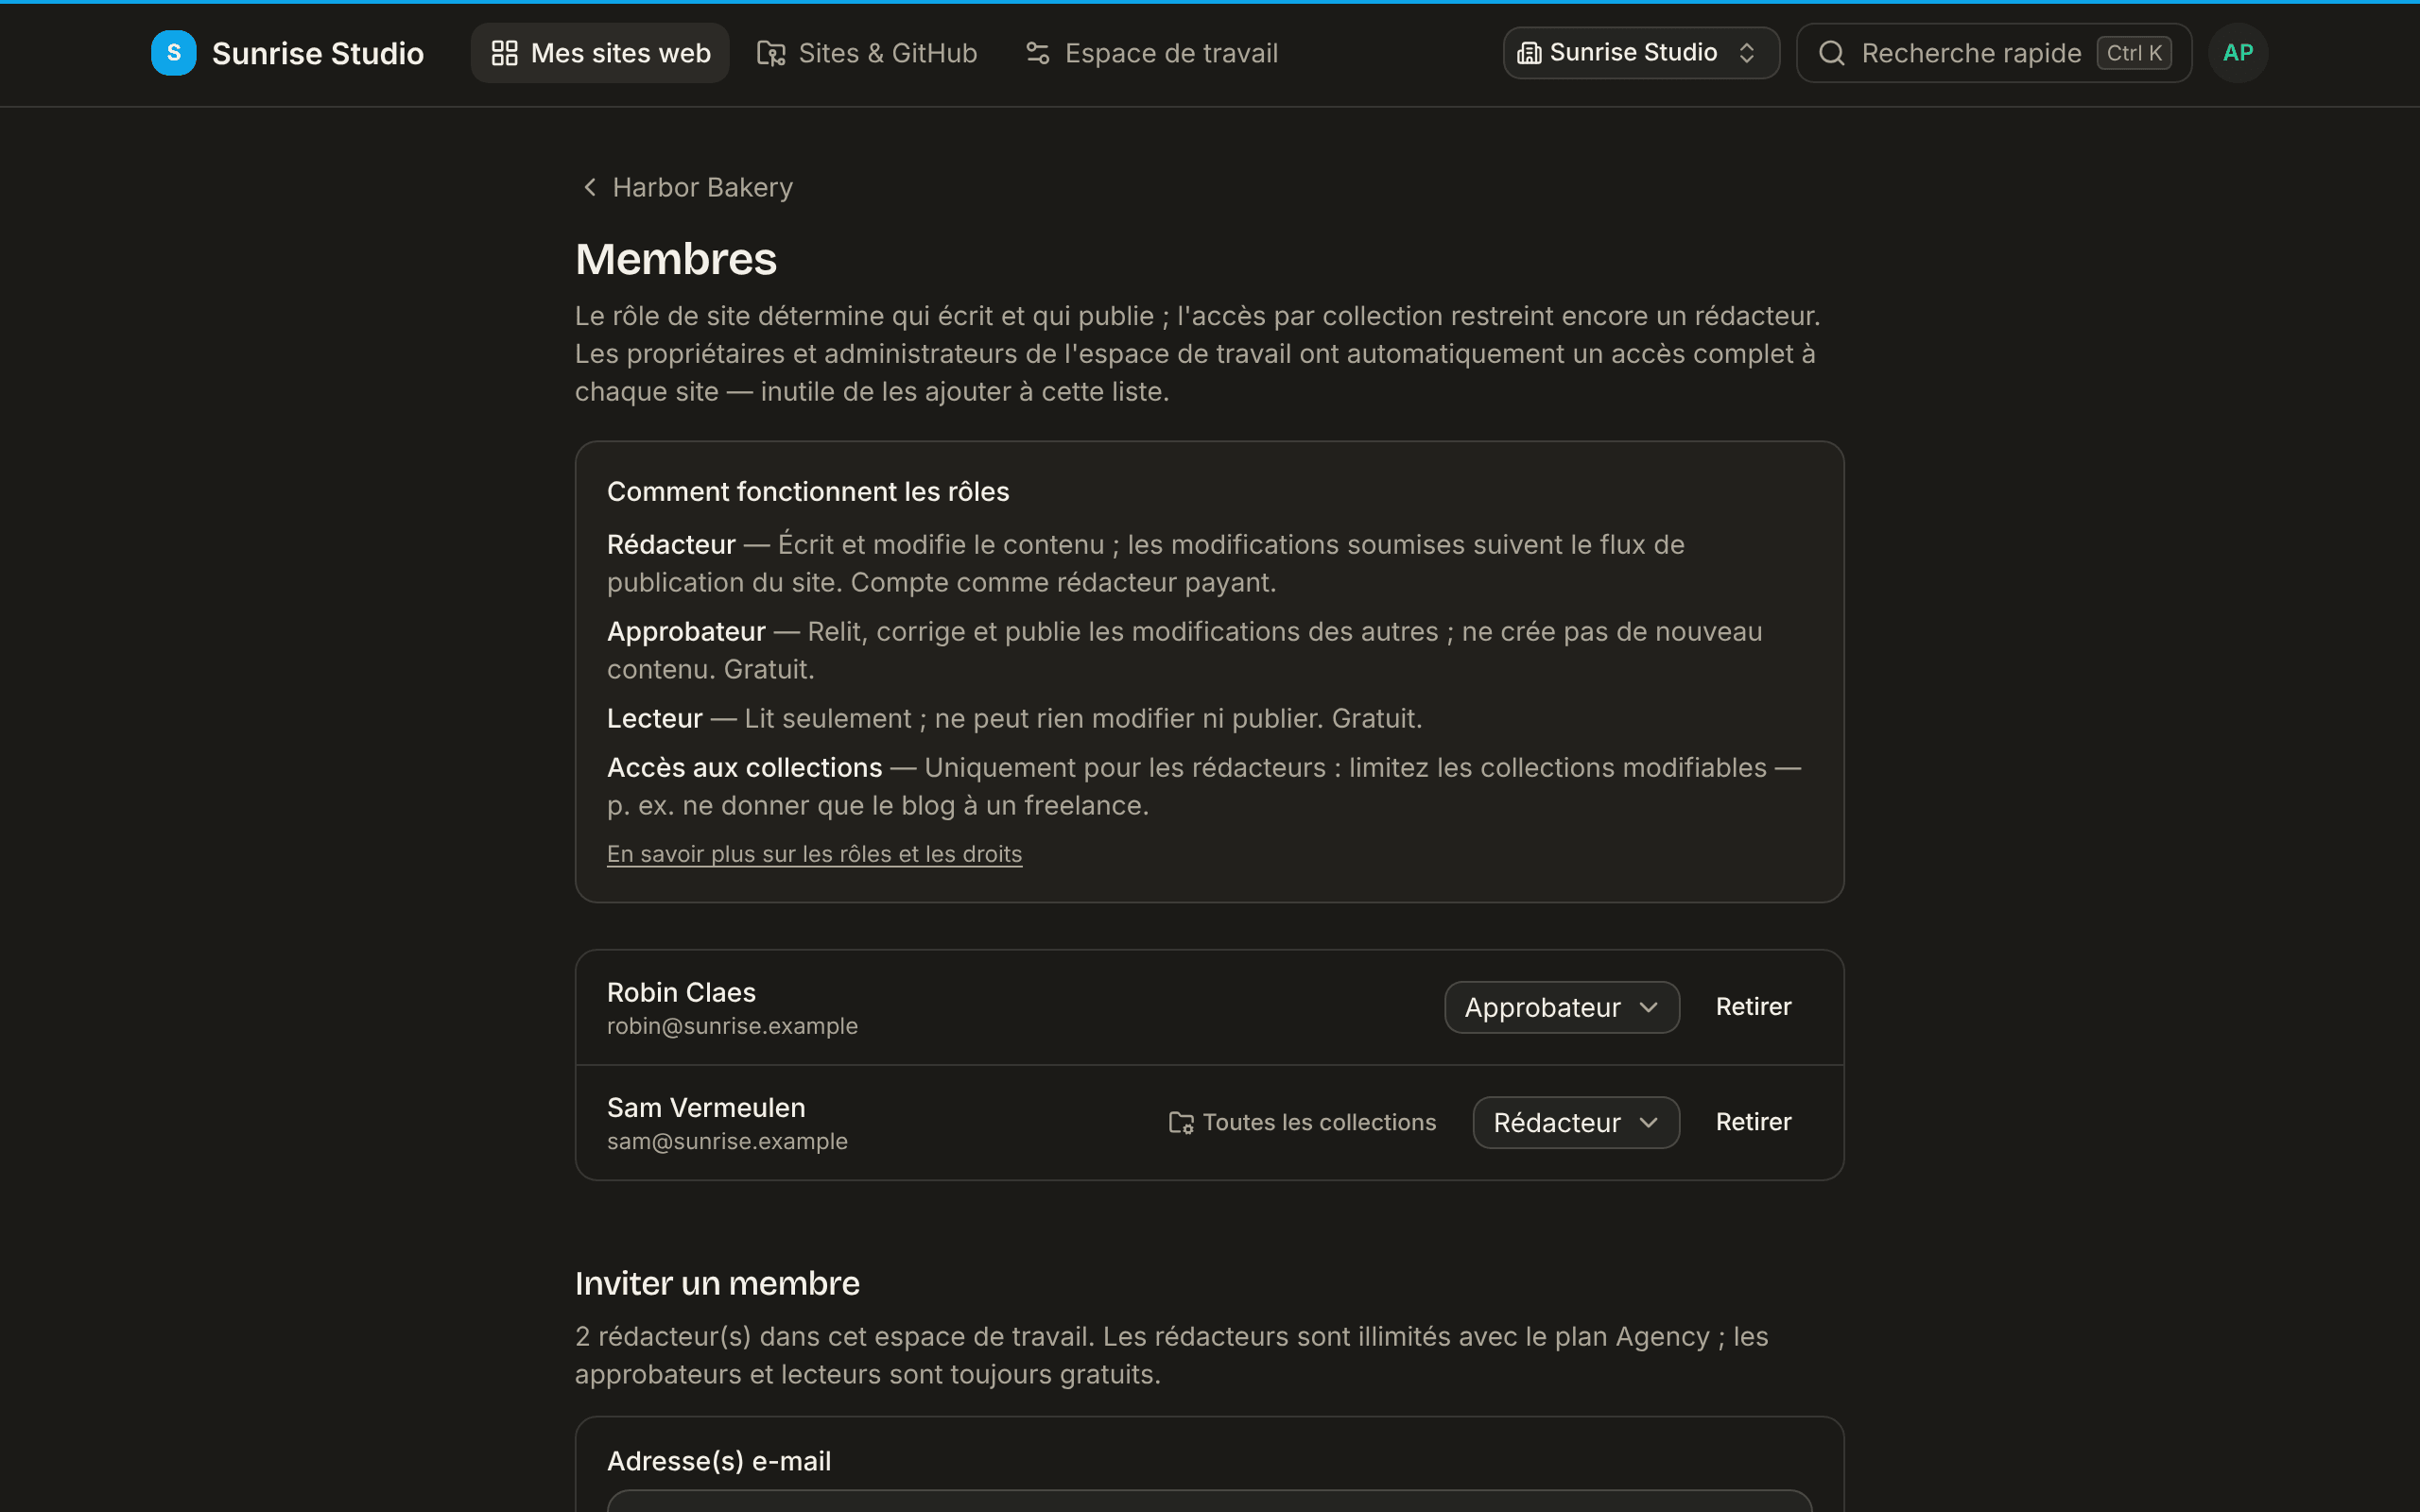This screenshot has width=2420, height=1512.
Task: Go back to Harbor Bakery
Action: [687, 187]
